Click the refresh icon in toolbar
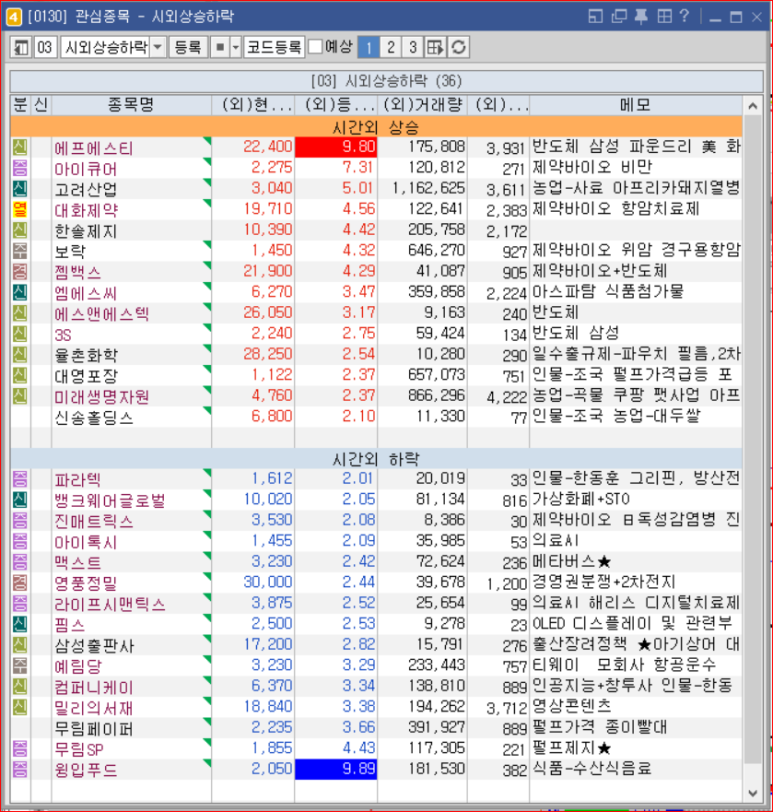773x812 pixels. click(458, 48)
